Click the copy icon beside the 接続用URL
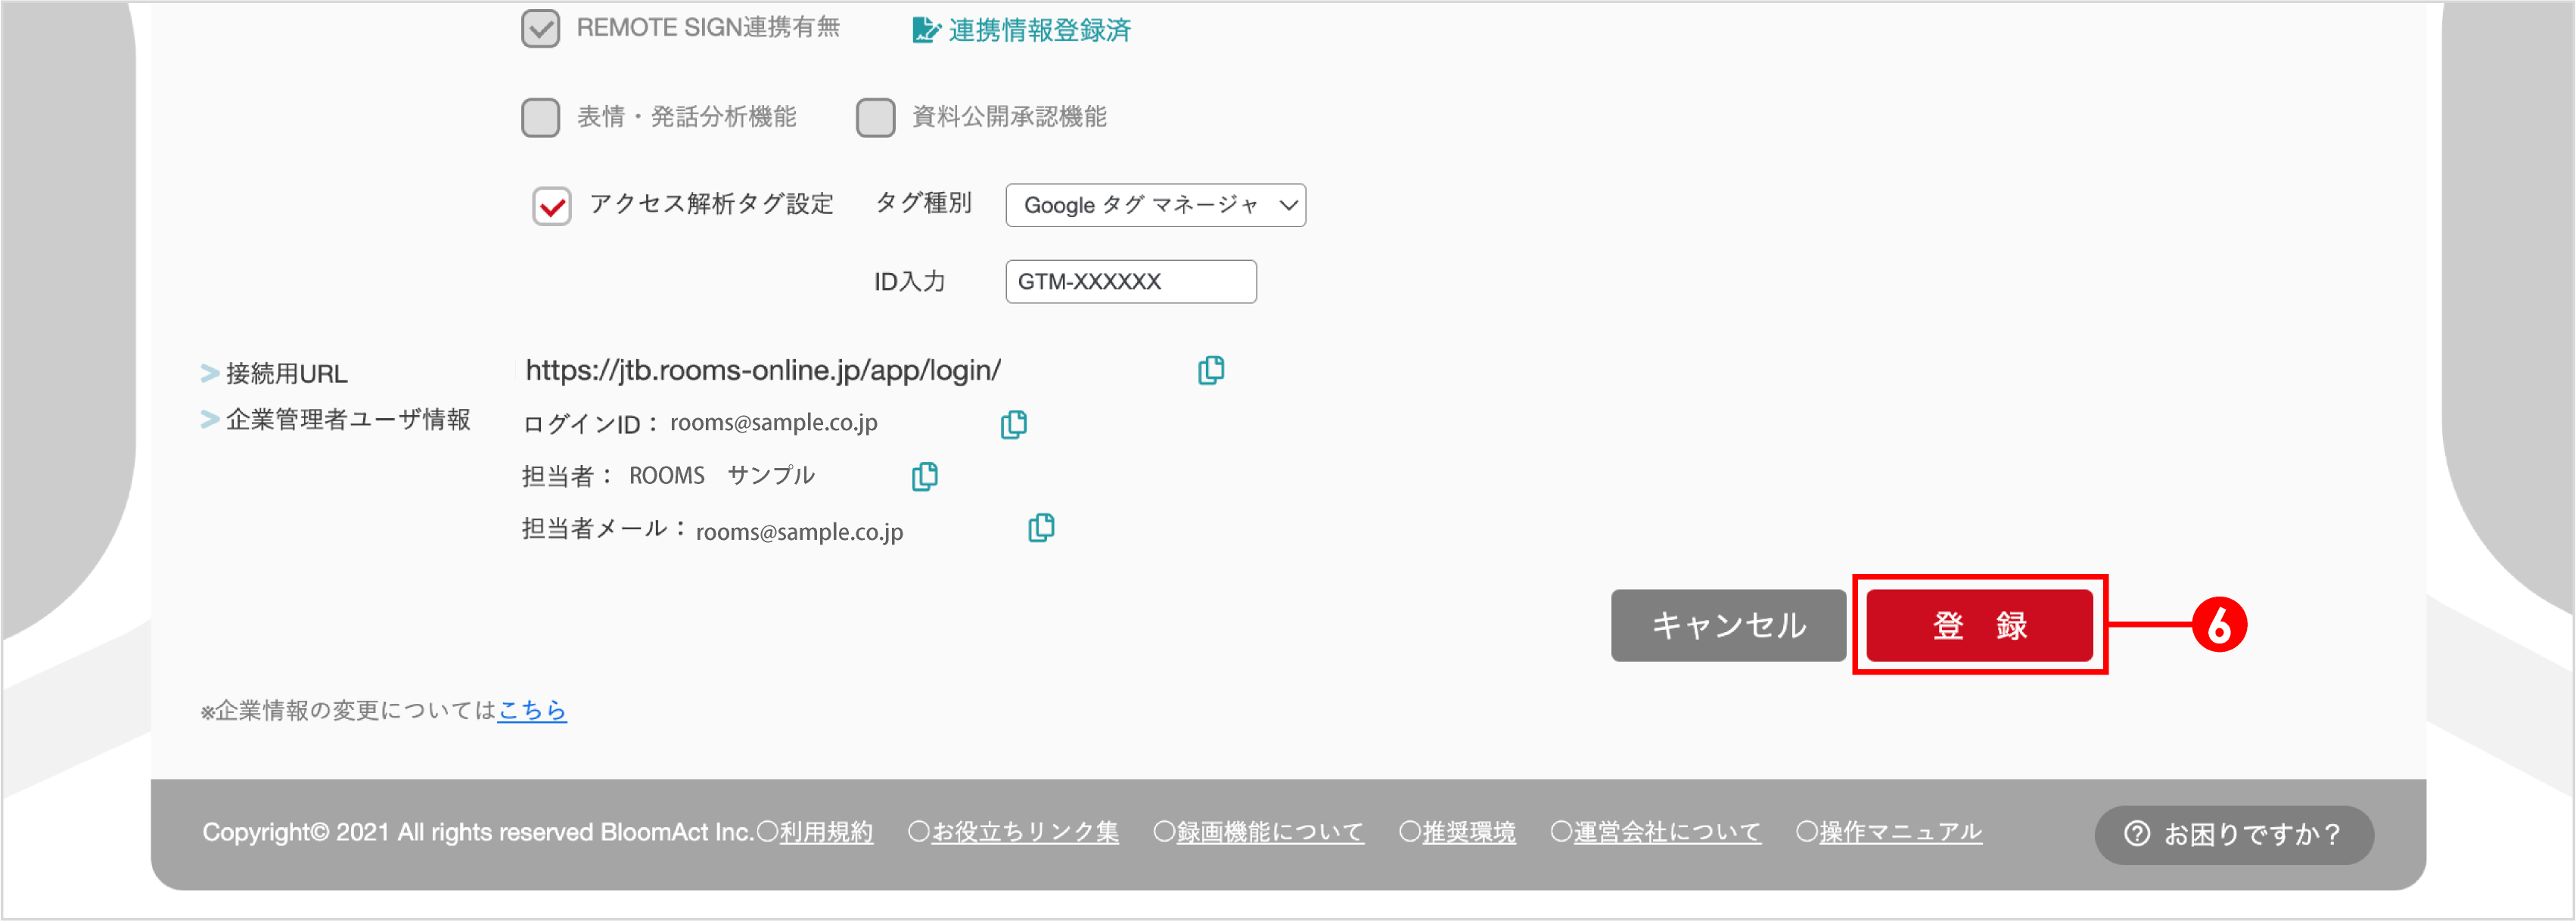 tap(1211, 370)
